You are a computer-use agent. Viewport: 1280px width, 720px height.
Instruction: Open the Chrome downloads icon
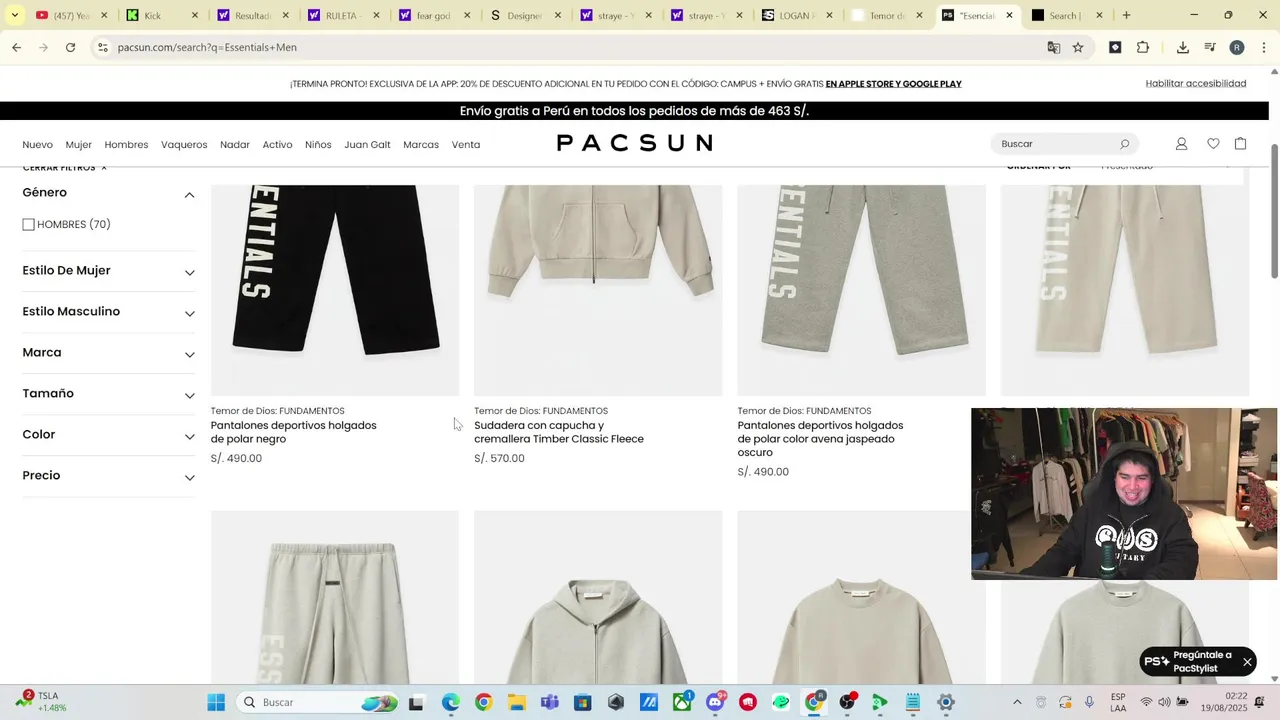[x=1183, y=47]
